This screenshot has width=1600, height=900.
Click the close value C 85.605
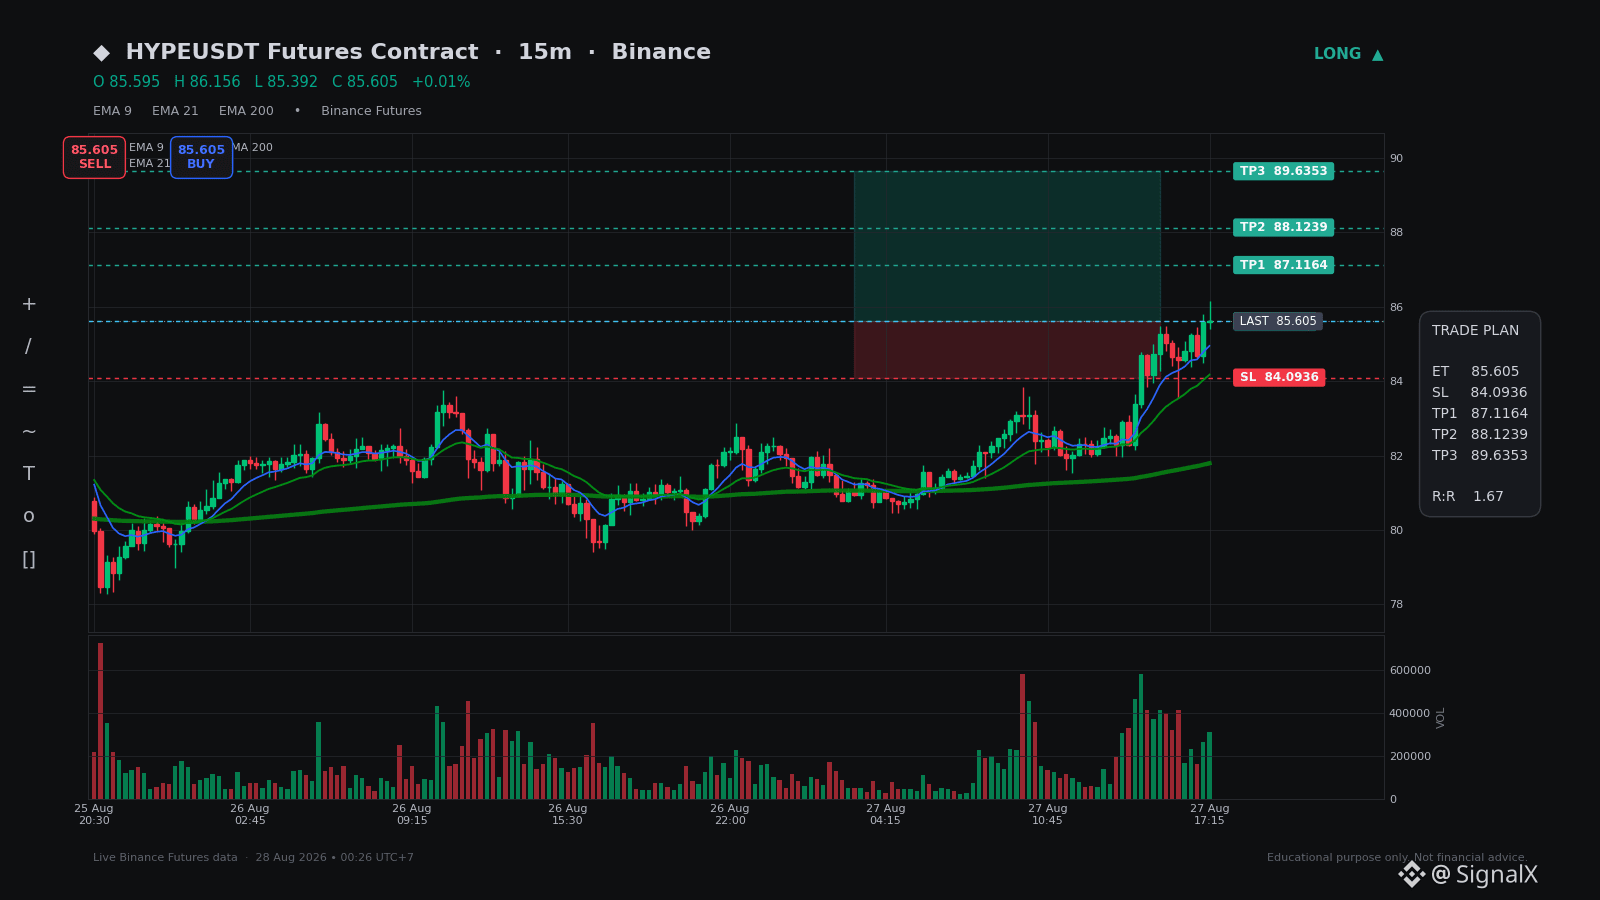[365, 82]
